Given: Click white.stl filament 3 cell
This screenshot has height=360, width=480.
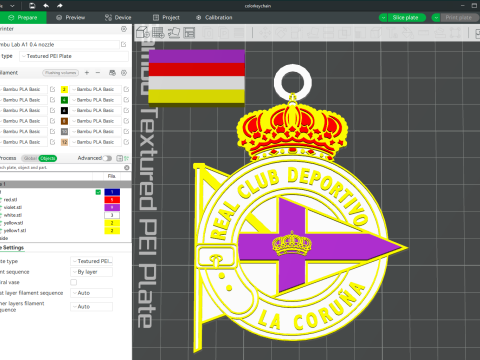Looking at the screenshot, I should point(112,215).
